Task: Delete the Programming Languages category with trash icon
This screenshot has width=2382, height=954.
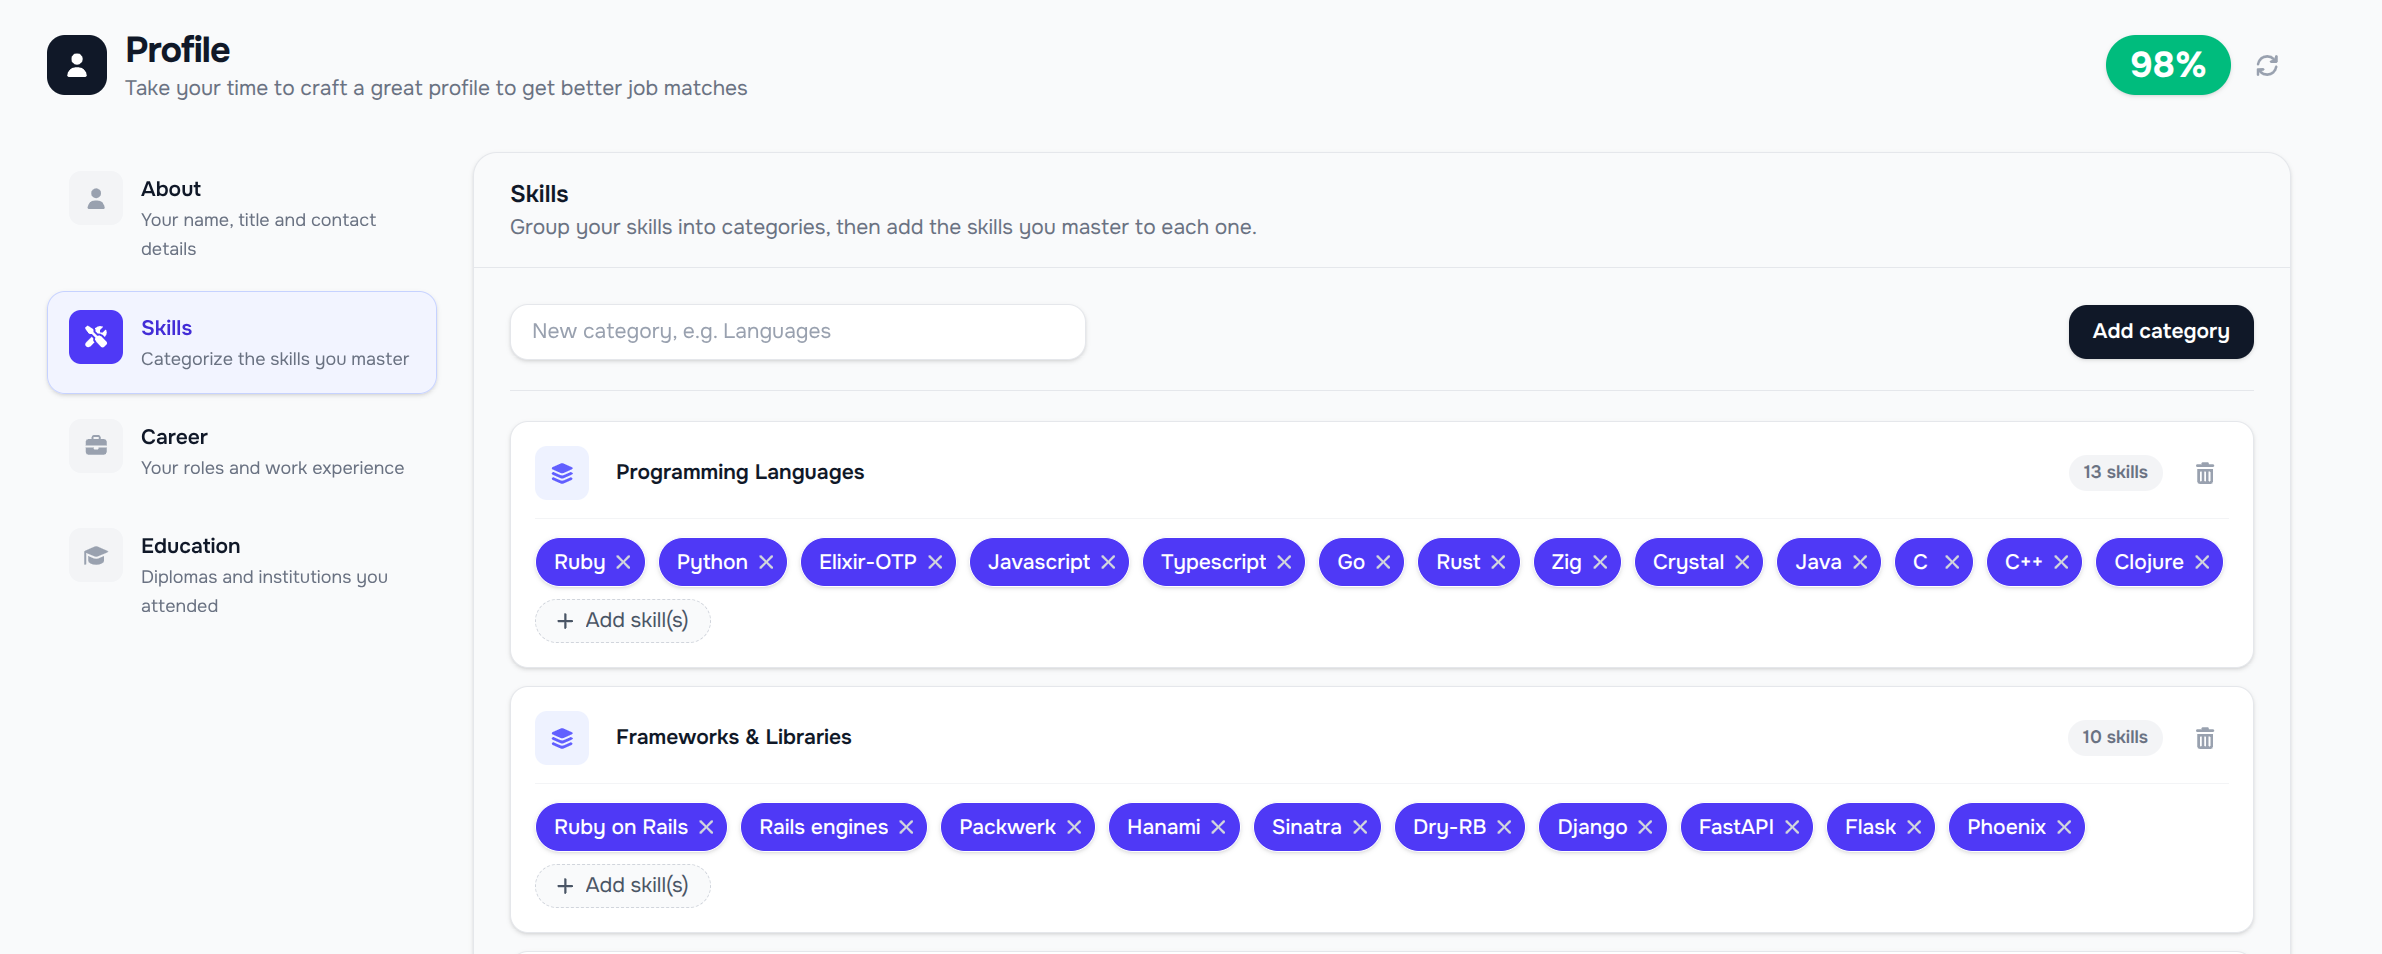Action: pos(2205,473)
